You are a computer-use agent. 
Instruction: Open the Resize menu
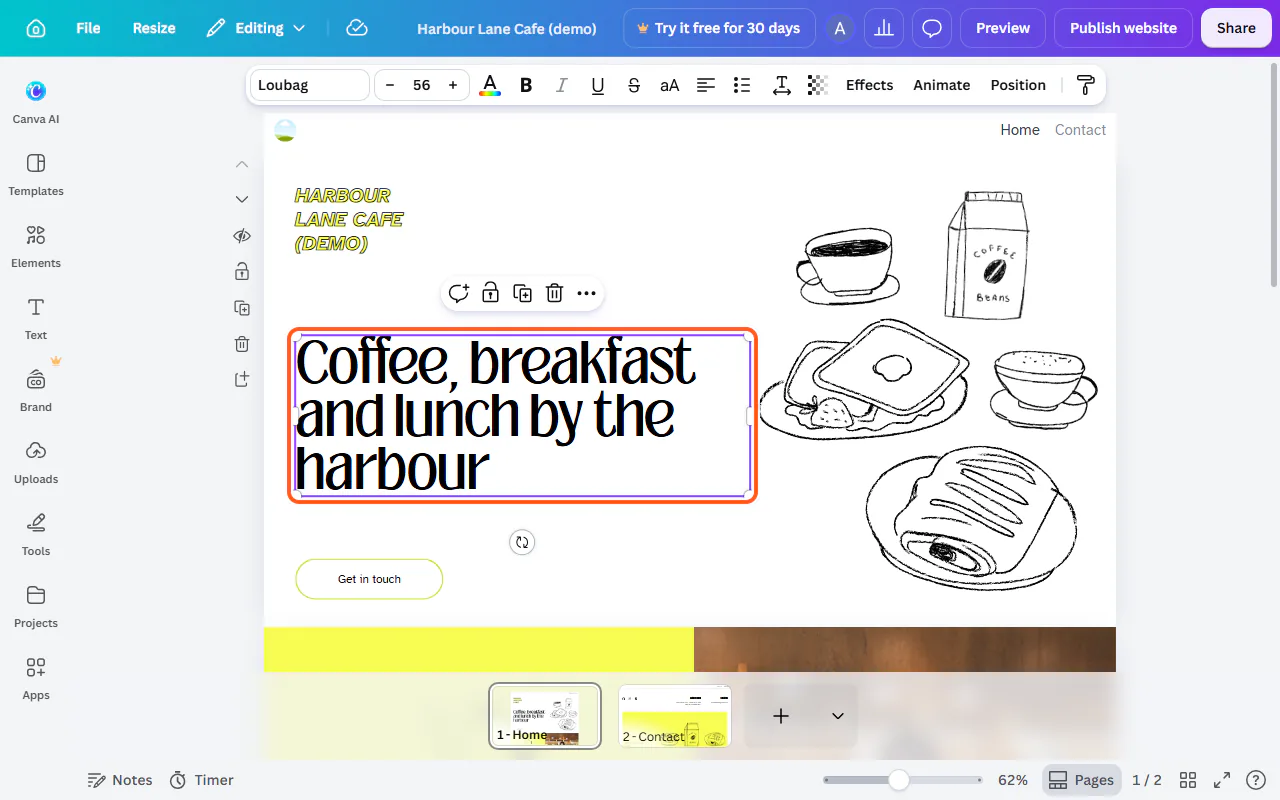pos(154,28)
